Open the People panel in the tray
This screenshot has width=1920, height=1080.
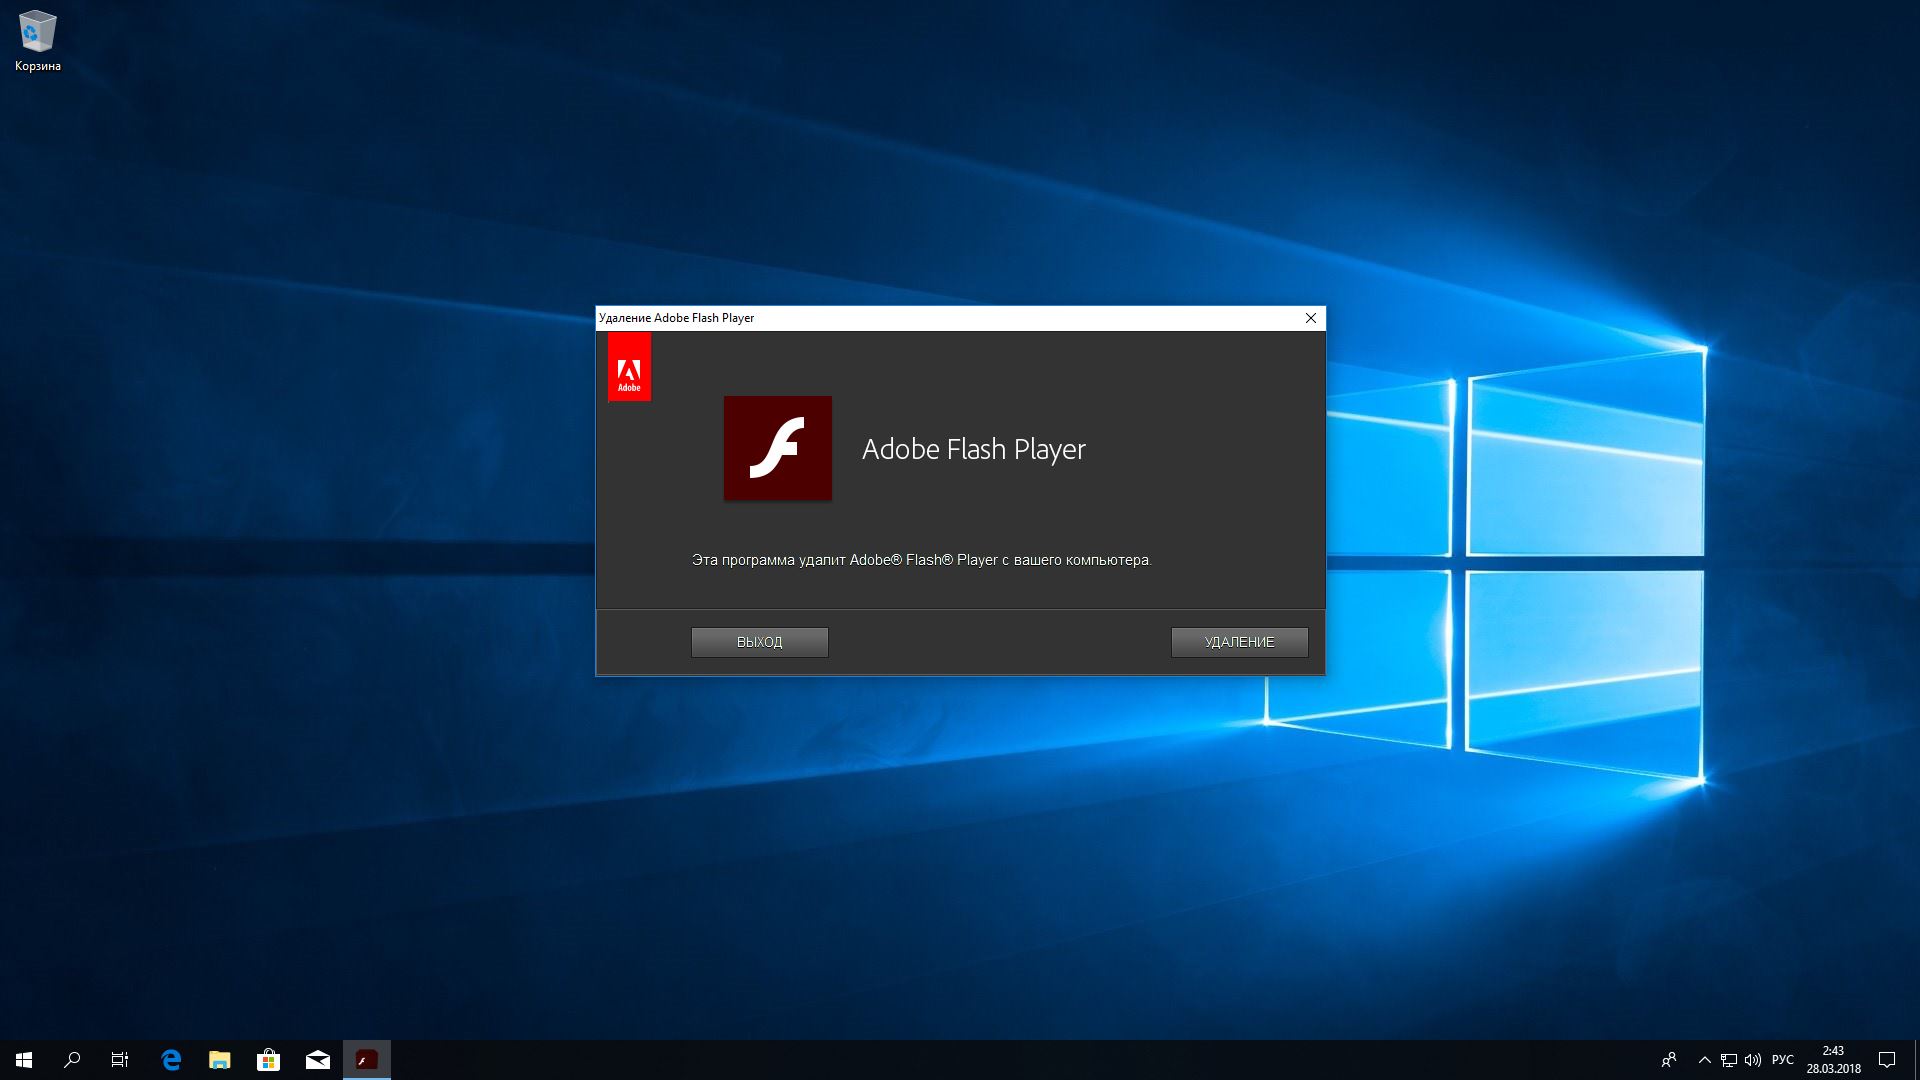pos(1671,1059)
